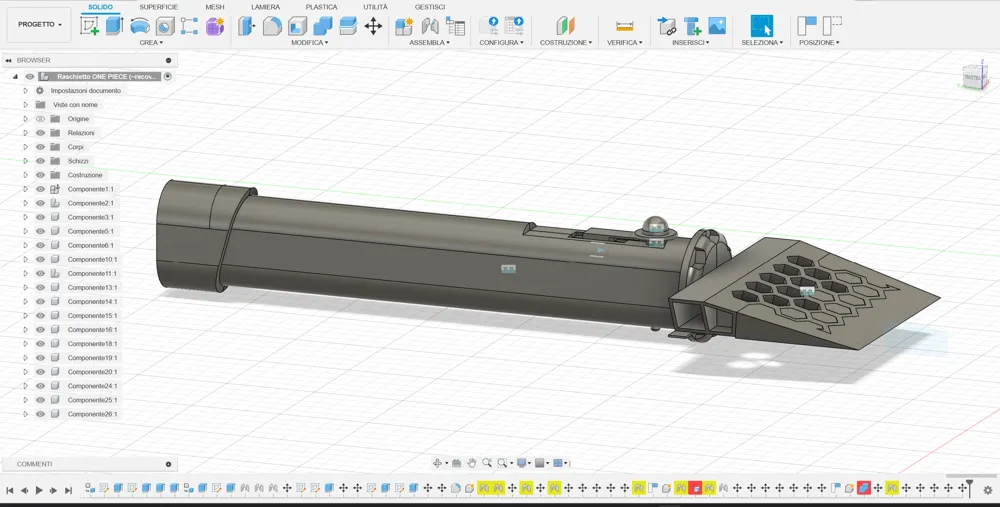1000x507 pixels.
Task: Select the Revolve tool icon
Action: click(x=140, y=26)
